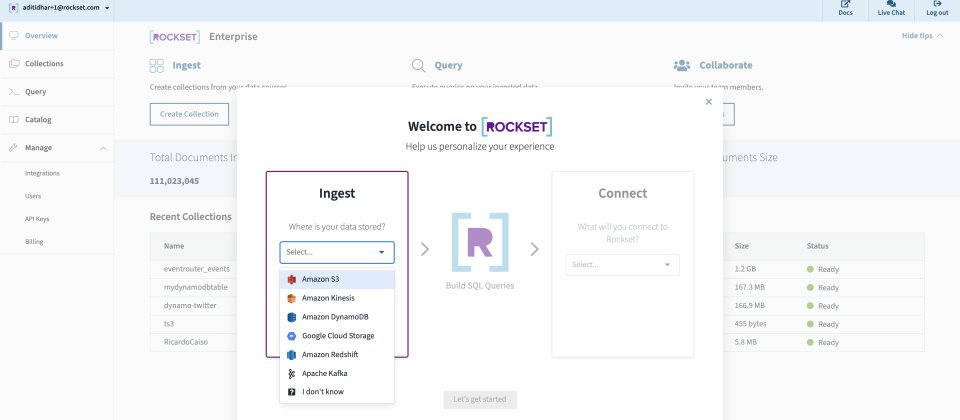Click the Overview monitor icon in sidebar
This screenshot has width=960, height=420.
(x=13, y=36)
